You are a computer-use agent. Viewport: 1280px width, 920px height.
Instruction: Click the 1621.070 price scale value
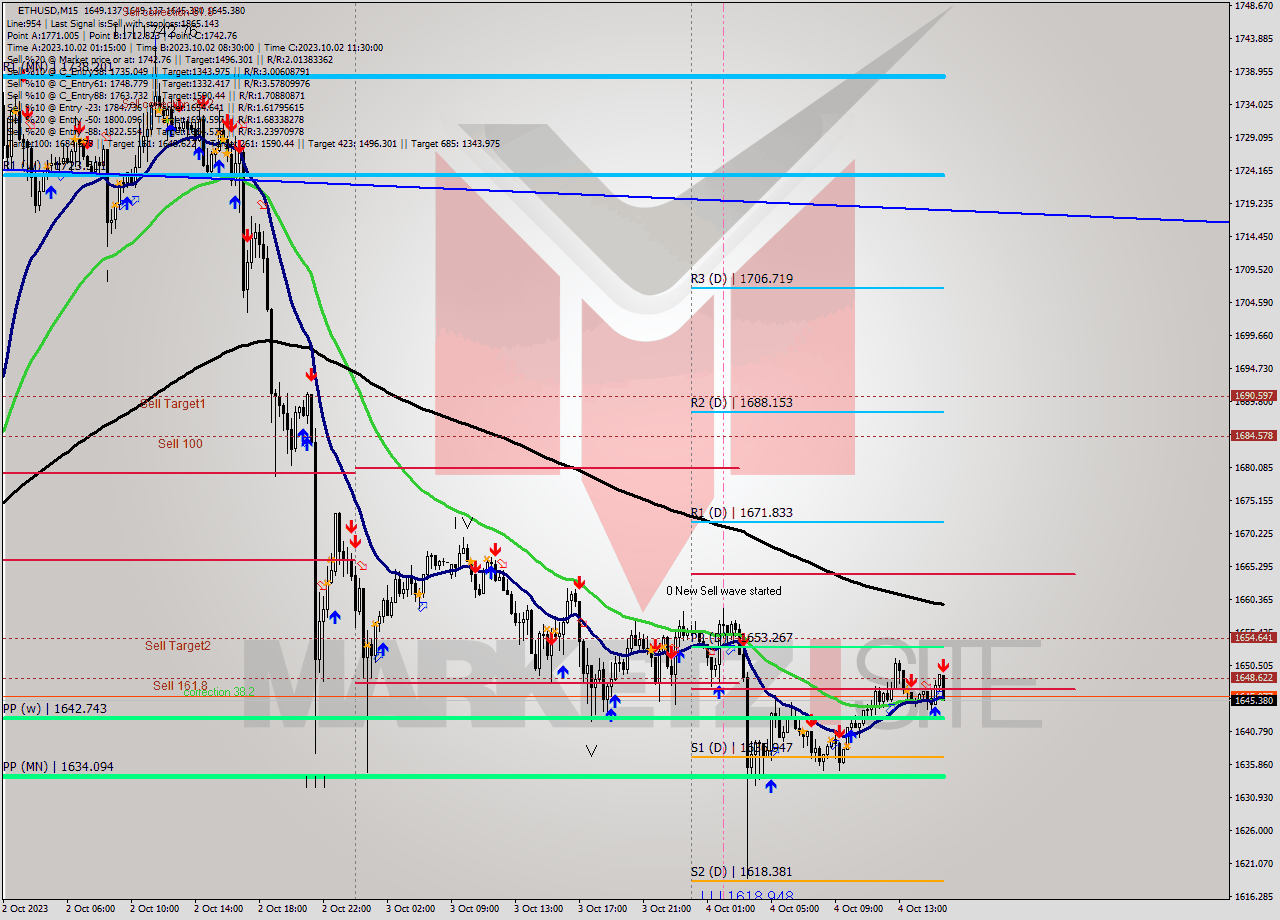pos(1253,863)
